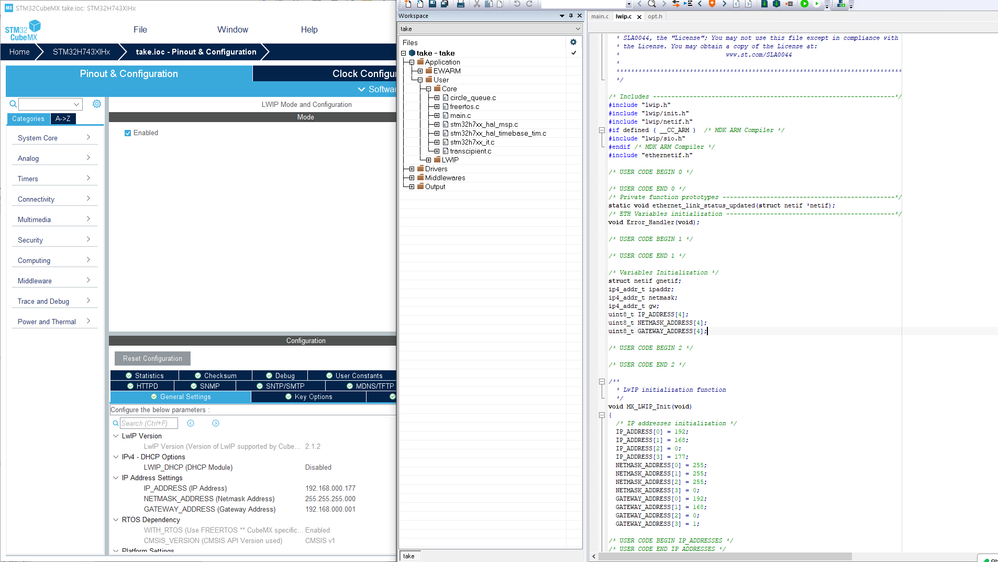Go to previous parameter search result
Screen dimensions: 998x562
(x=190, y=423)
